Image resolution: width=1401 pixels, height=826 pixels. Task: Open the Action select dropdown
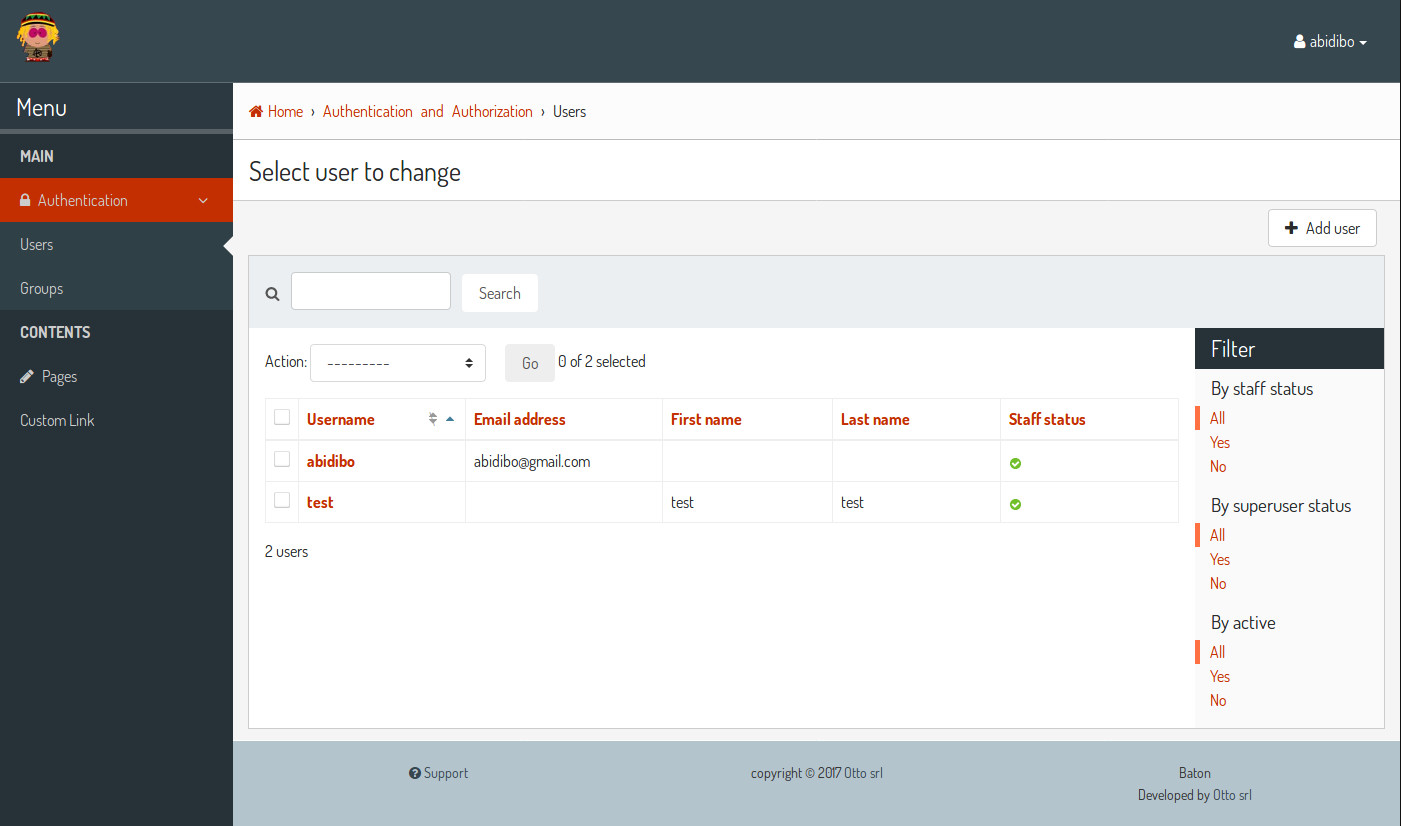pos(398,363)
